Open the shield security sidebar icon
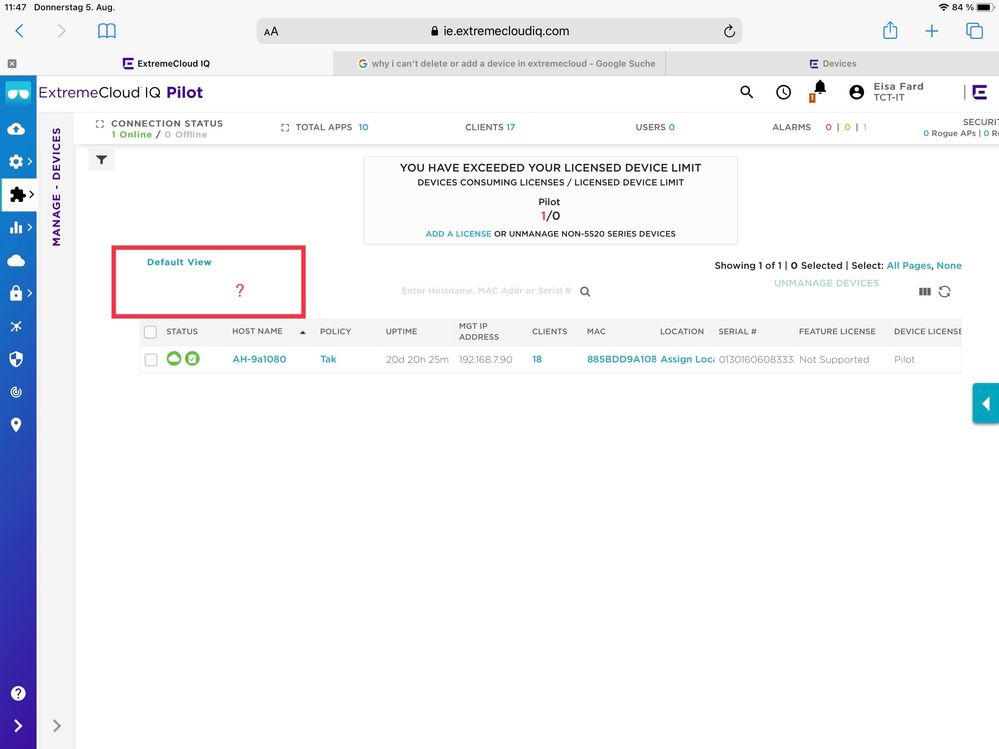This screenshot has width=999, height=749. click(17, 359)
